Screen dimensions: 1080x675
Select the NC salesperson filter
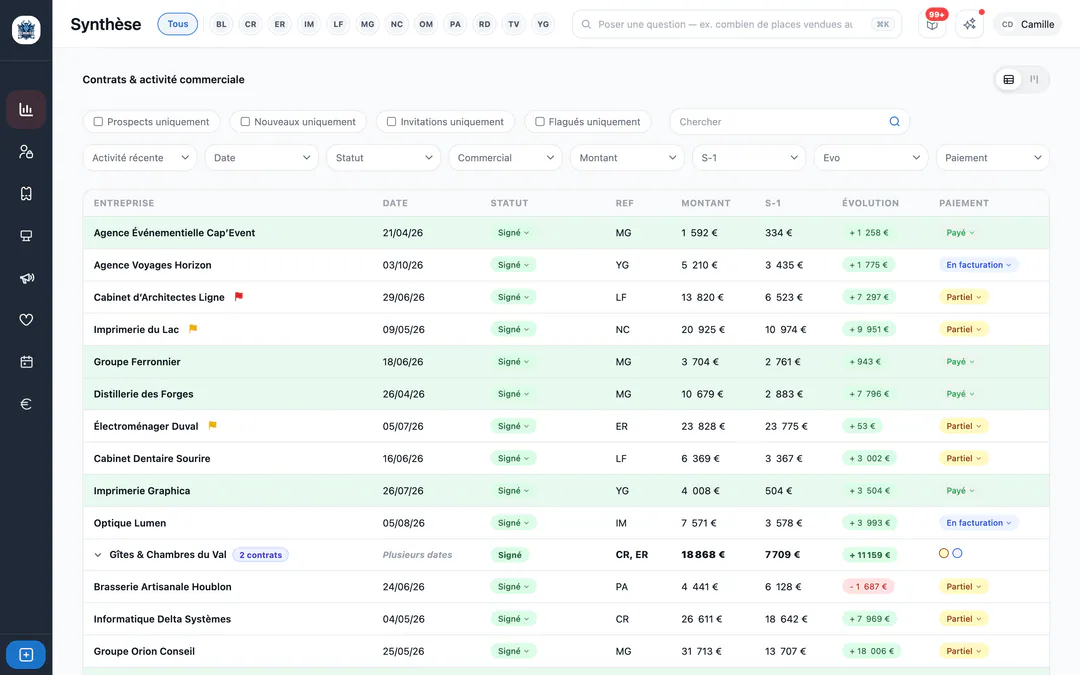(397, 24)
